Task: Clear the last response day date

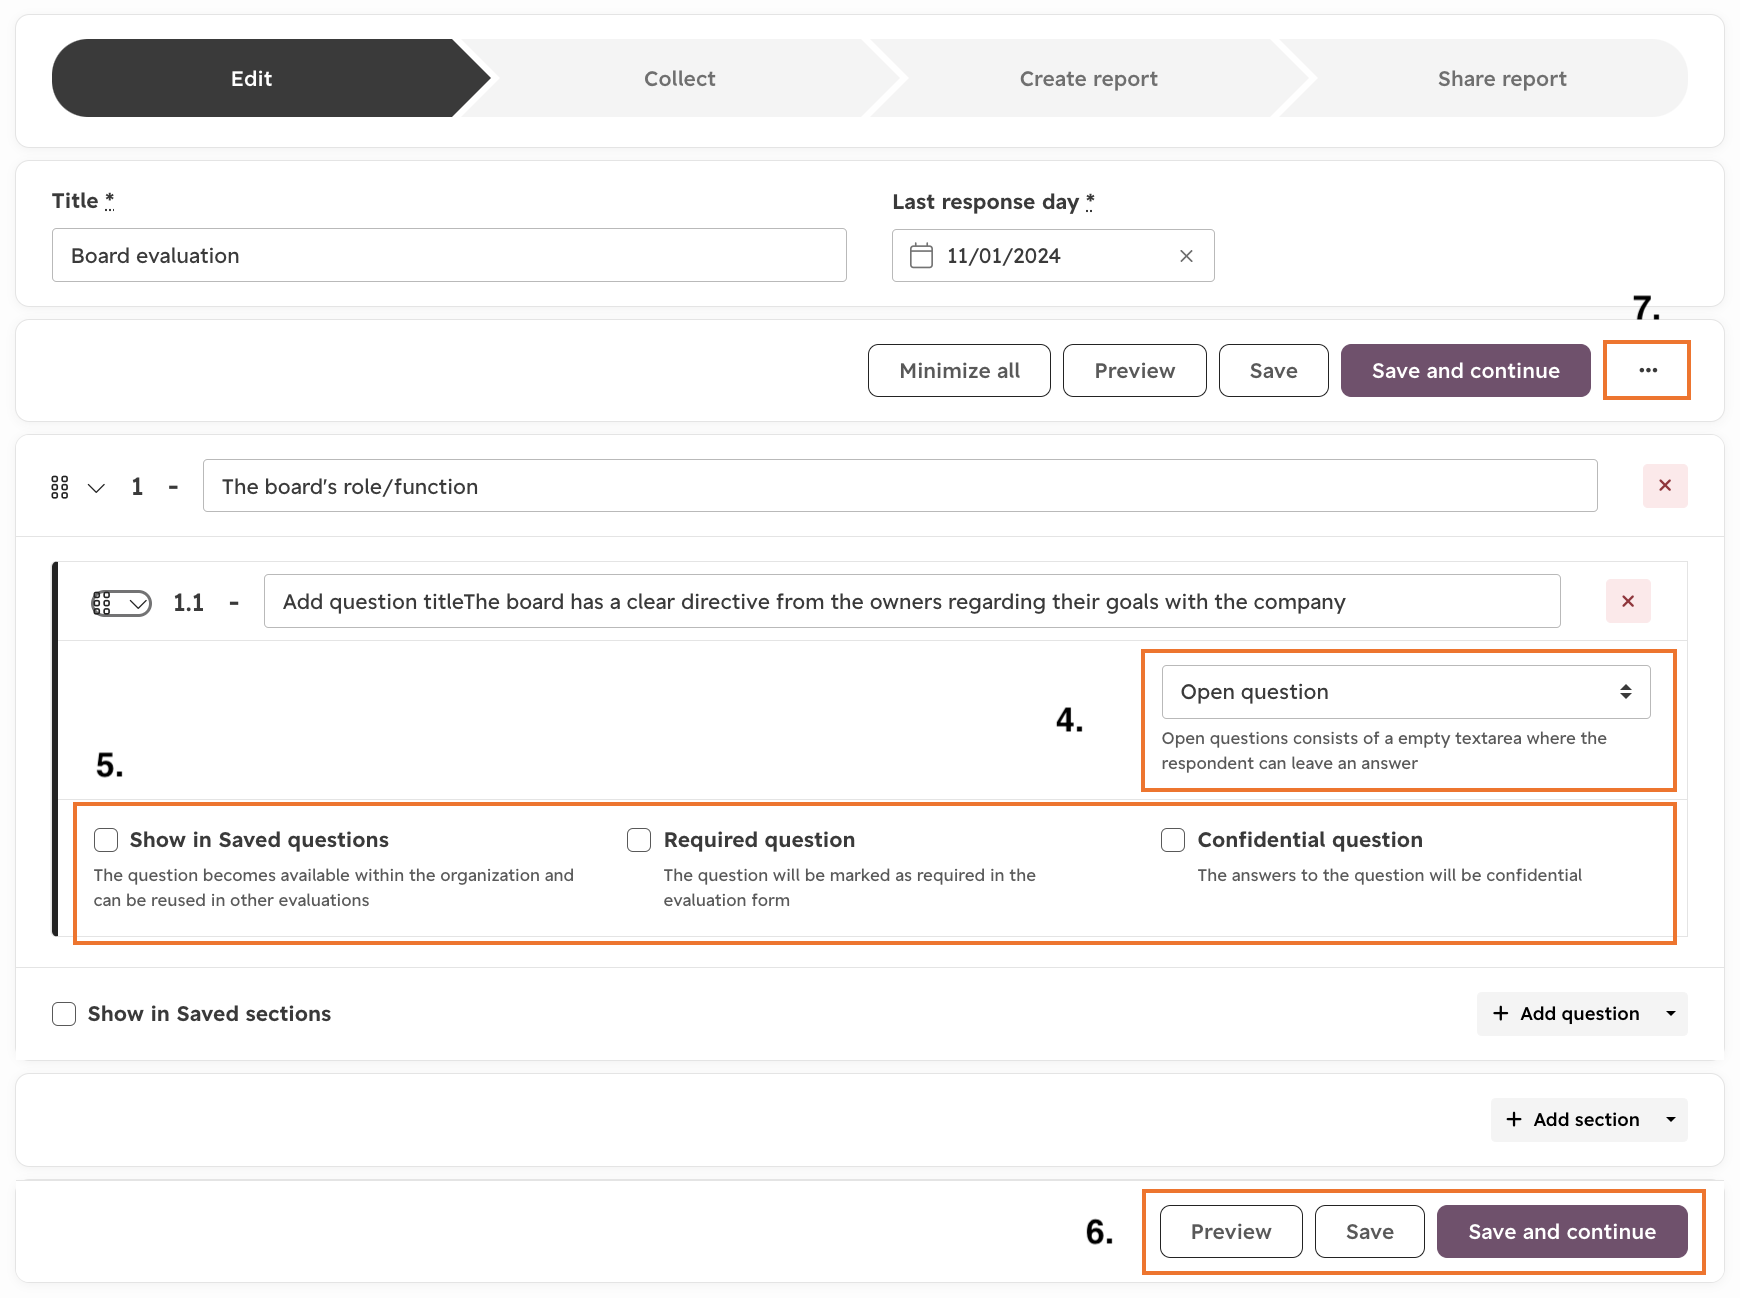Action: pos(1186,256)
